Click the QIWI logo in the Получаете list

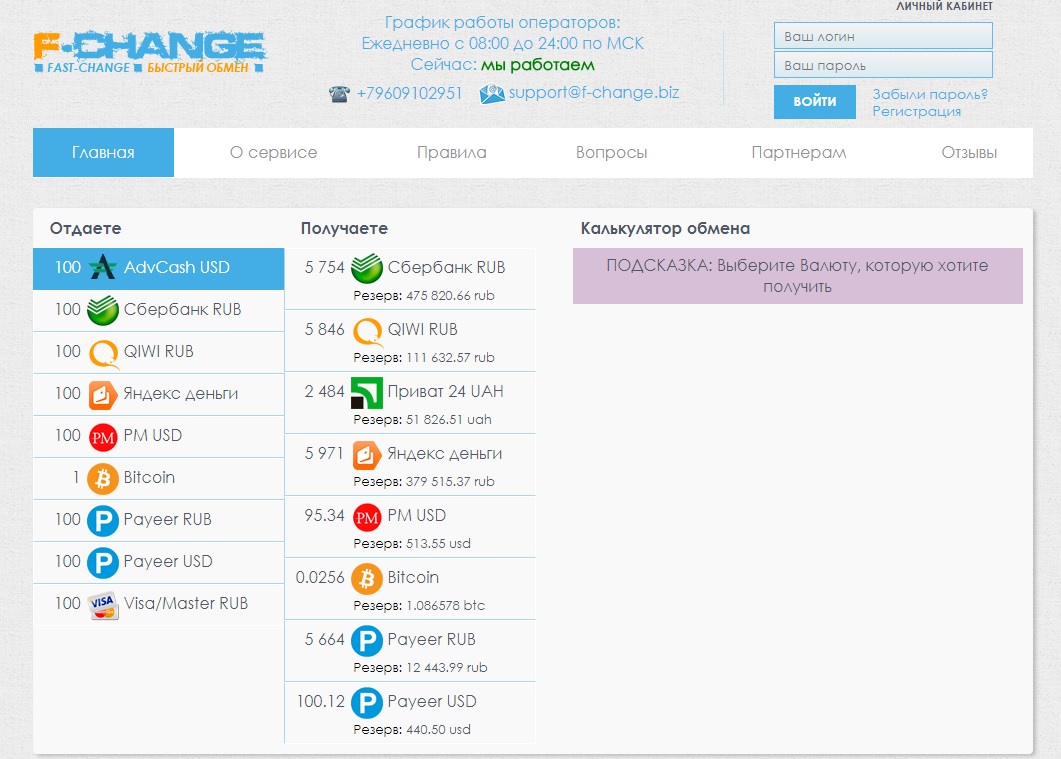point(367,331)
